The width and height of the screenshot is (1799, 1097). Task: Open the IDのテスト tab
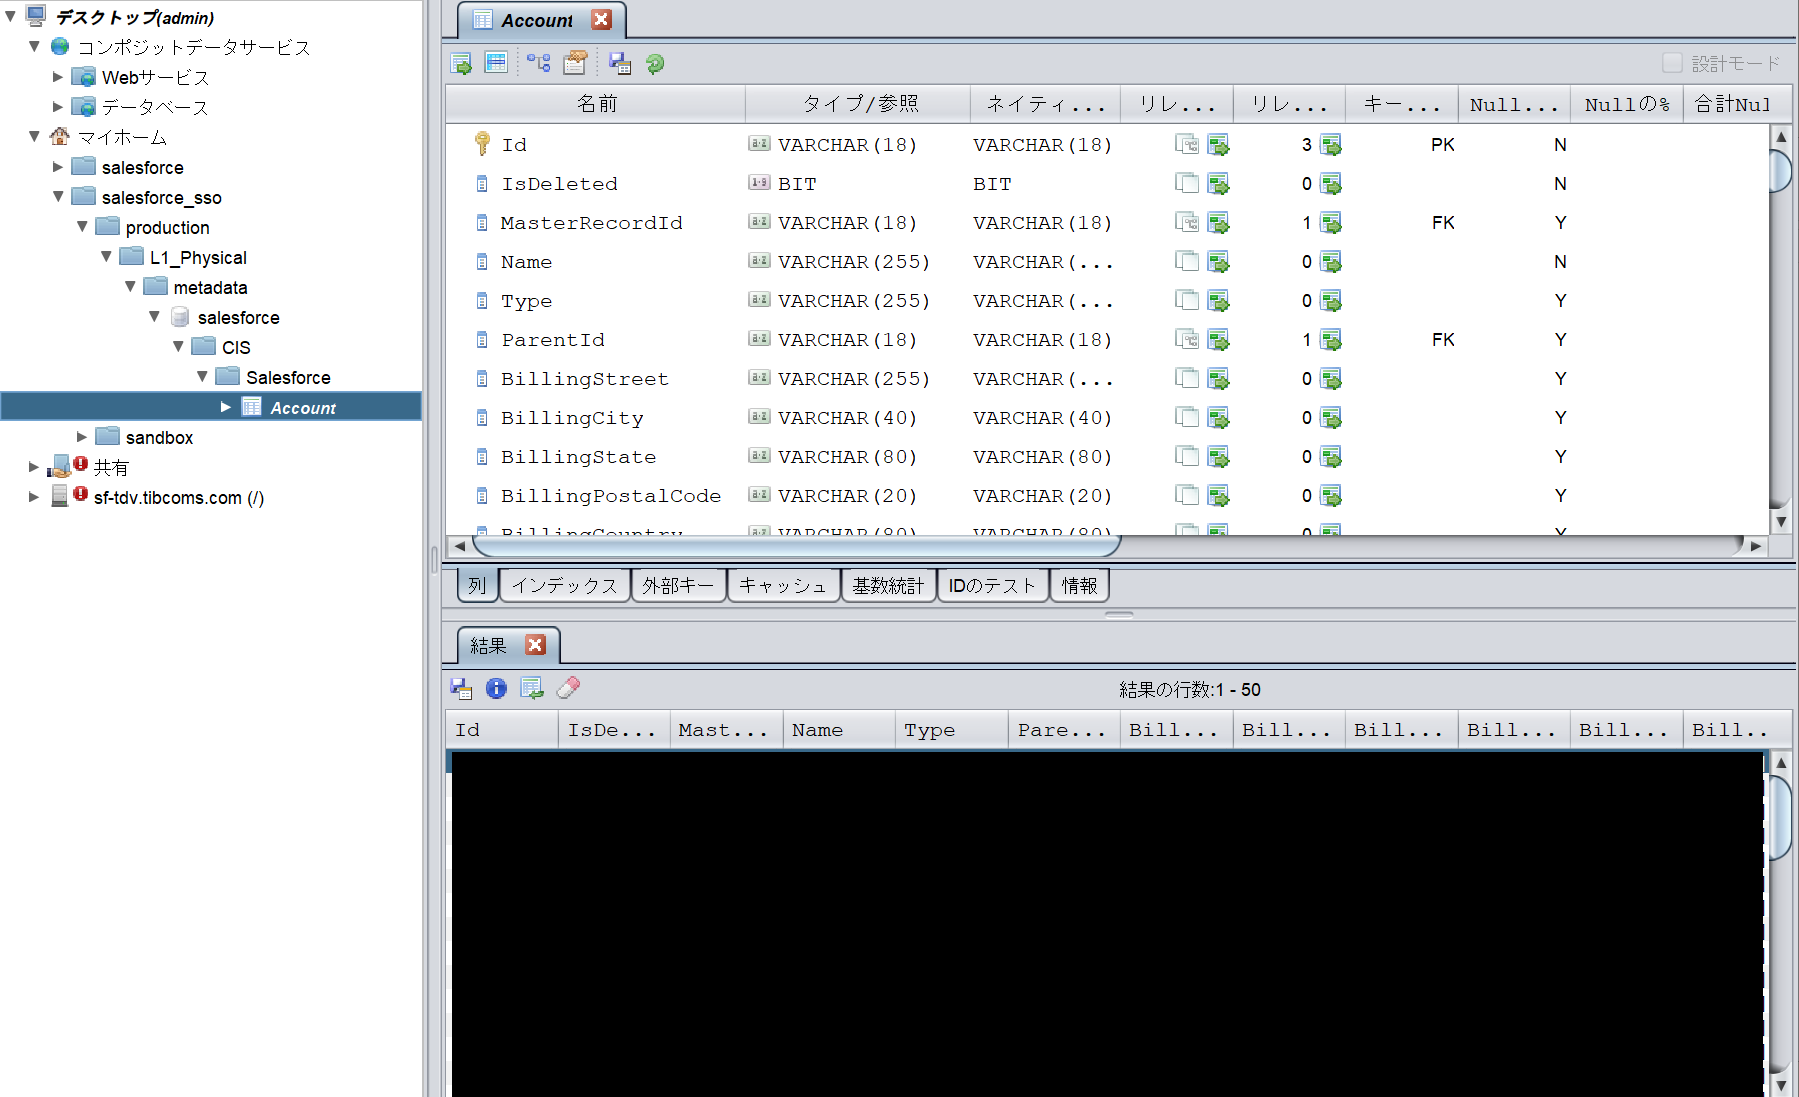coord(992,585)
